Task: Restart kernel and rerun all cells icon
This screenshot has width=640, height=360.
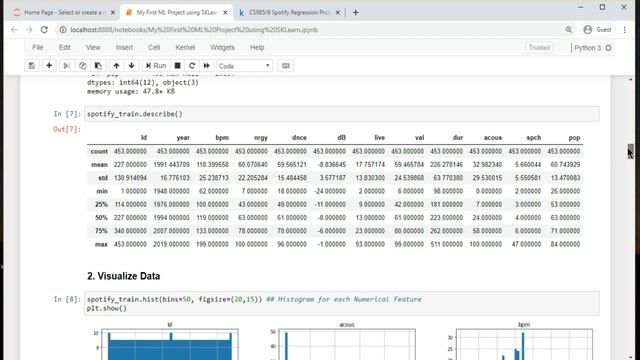Action: 207,66
